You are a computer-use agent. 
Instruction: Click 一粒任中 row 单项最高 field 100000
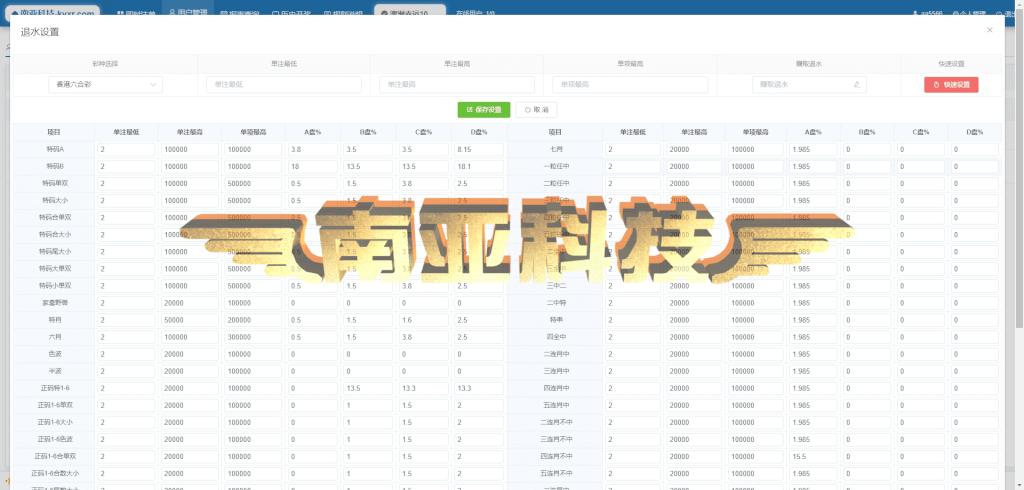756,166
